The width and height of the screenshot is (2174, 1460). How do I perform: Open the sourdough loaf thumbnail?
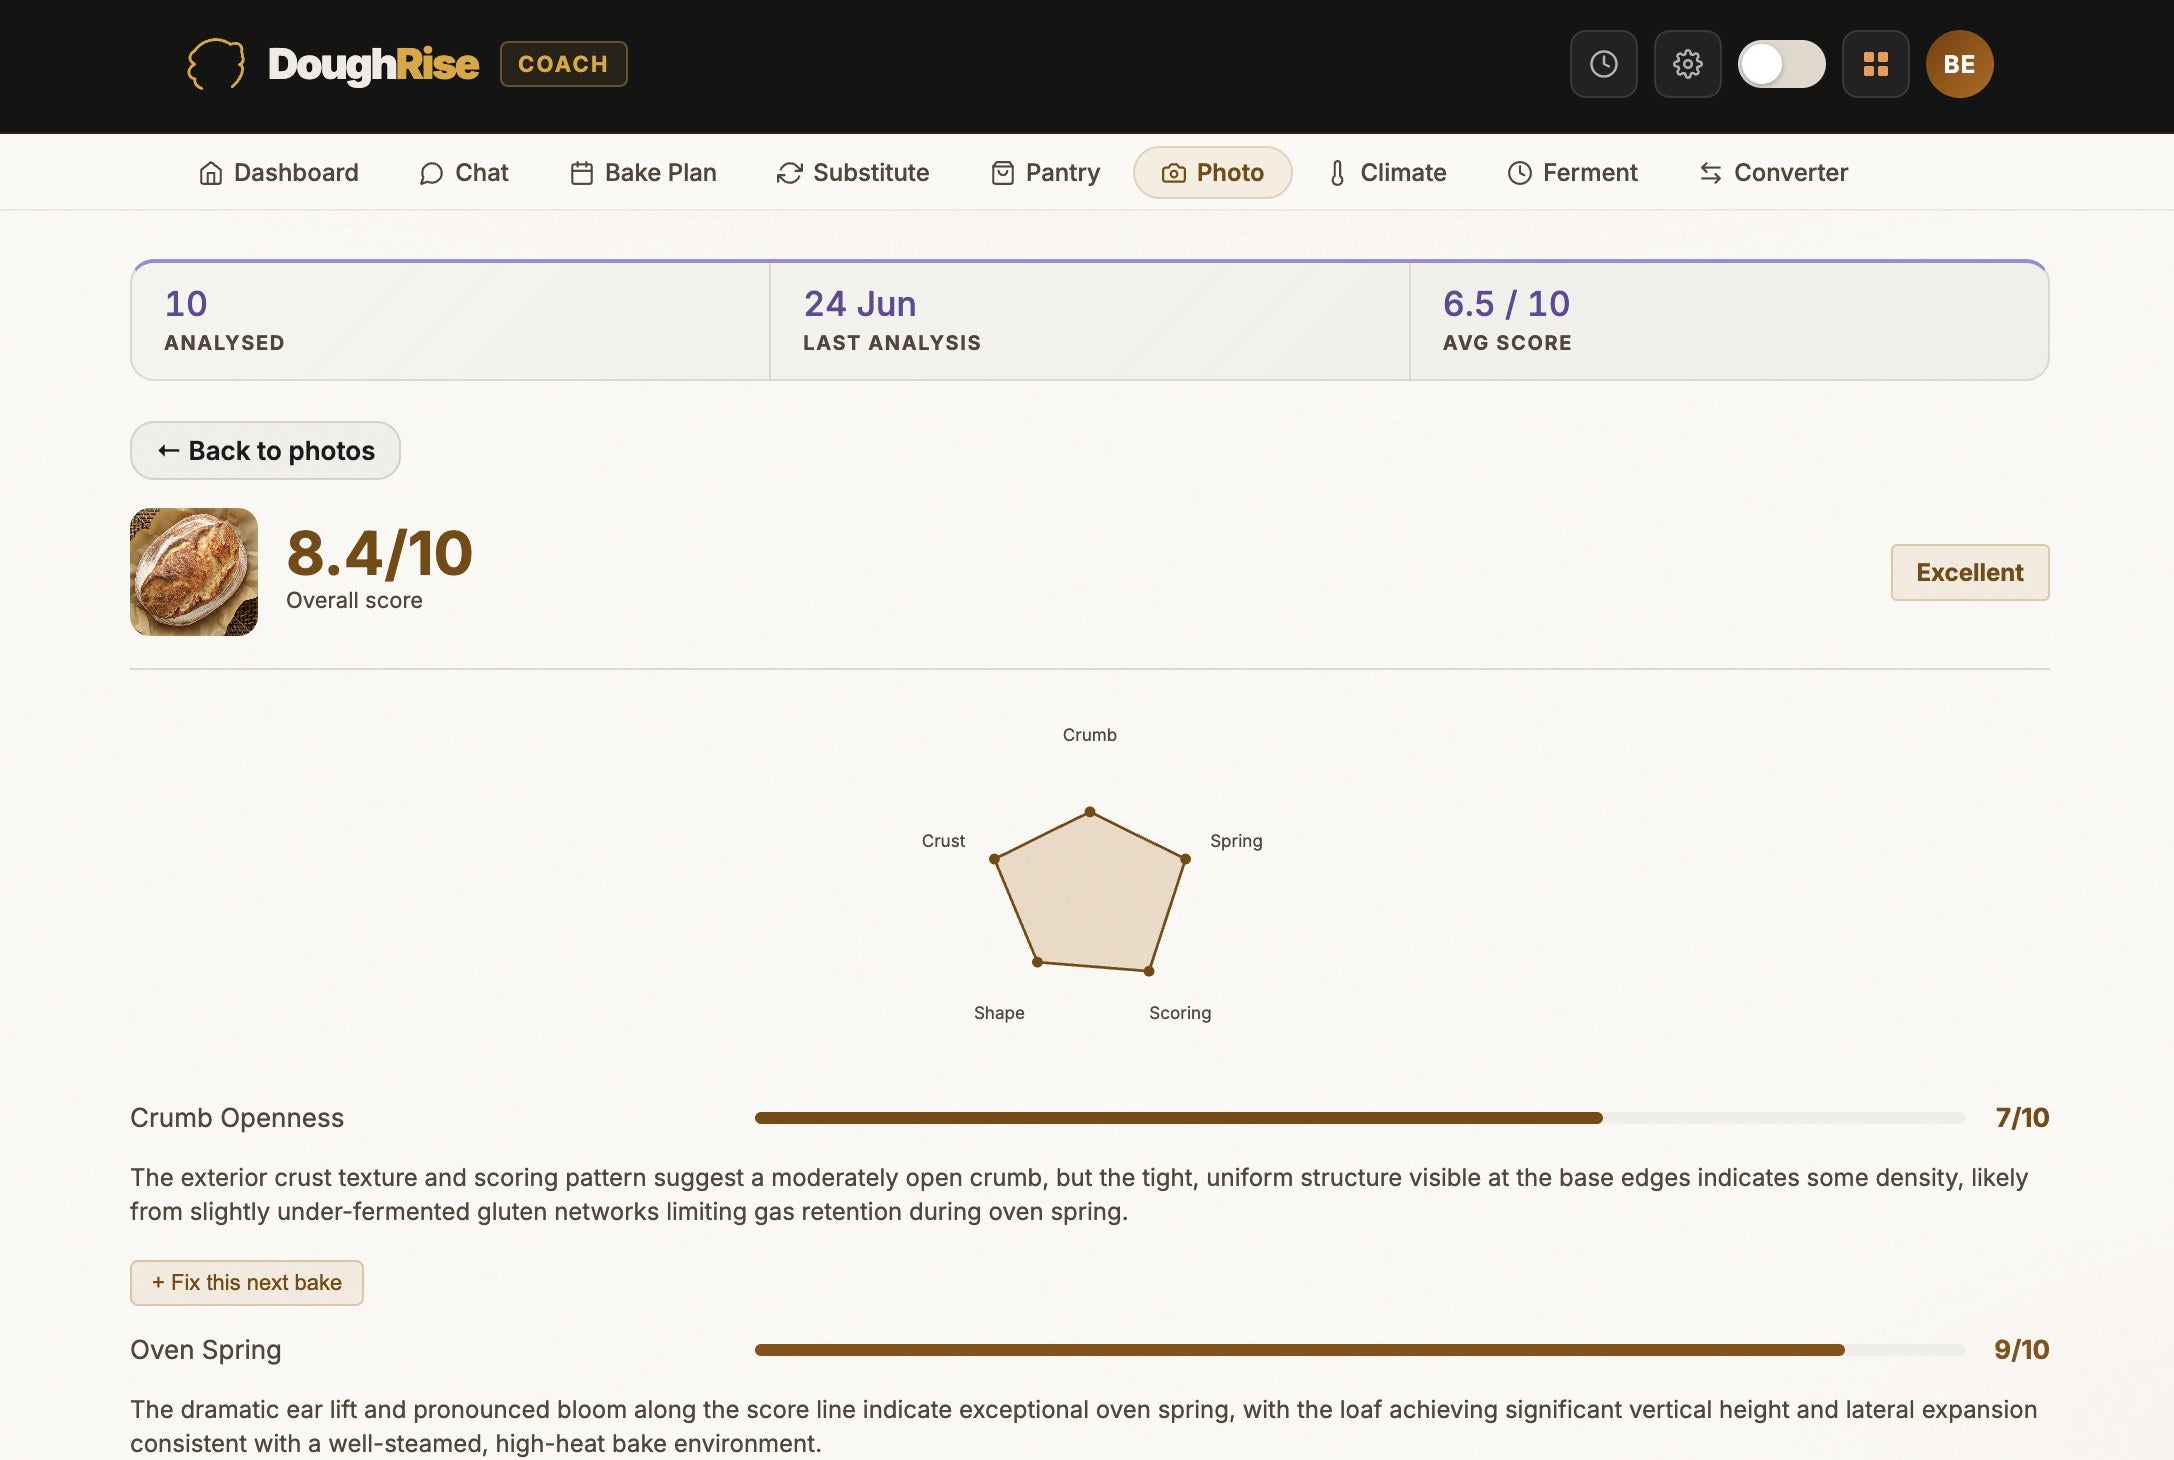194,572
